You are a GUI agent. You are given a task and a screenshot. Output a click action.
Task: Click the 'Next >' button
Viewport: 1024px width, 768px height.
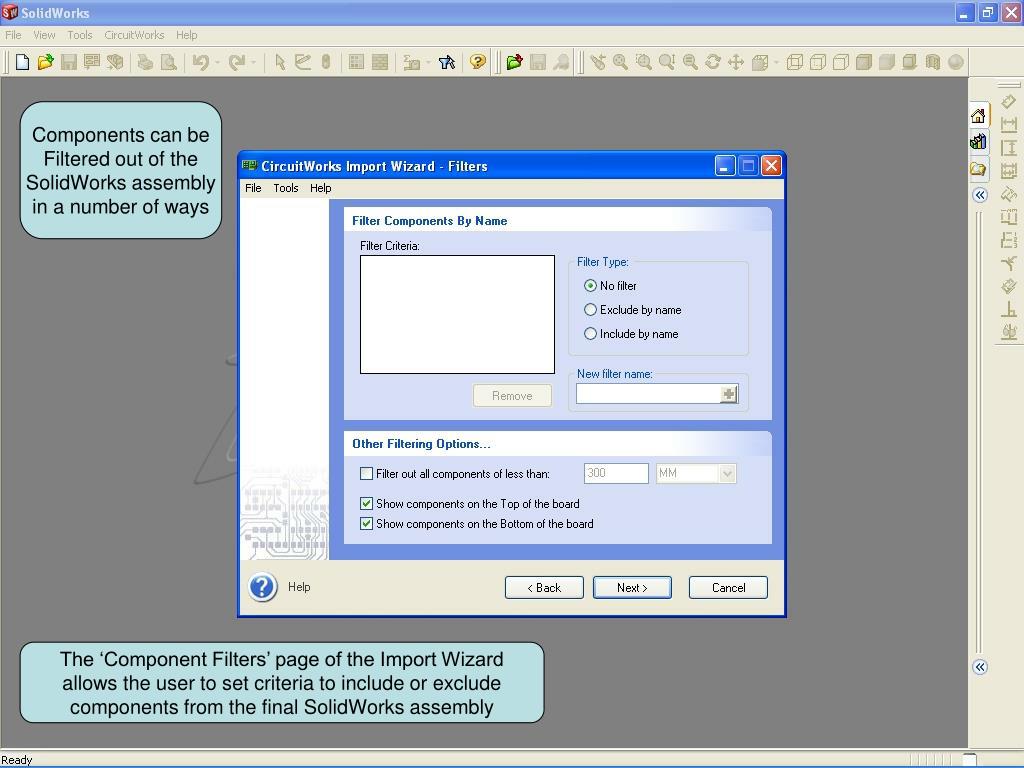tap(632, 588)
